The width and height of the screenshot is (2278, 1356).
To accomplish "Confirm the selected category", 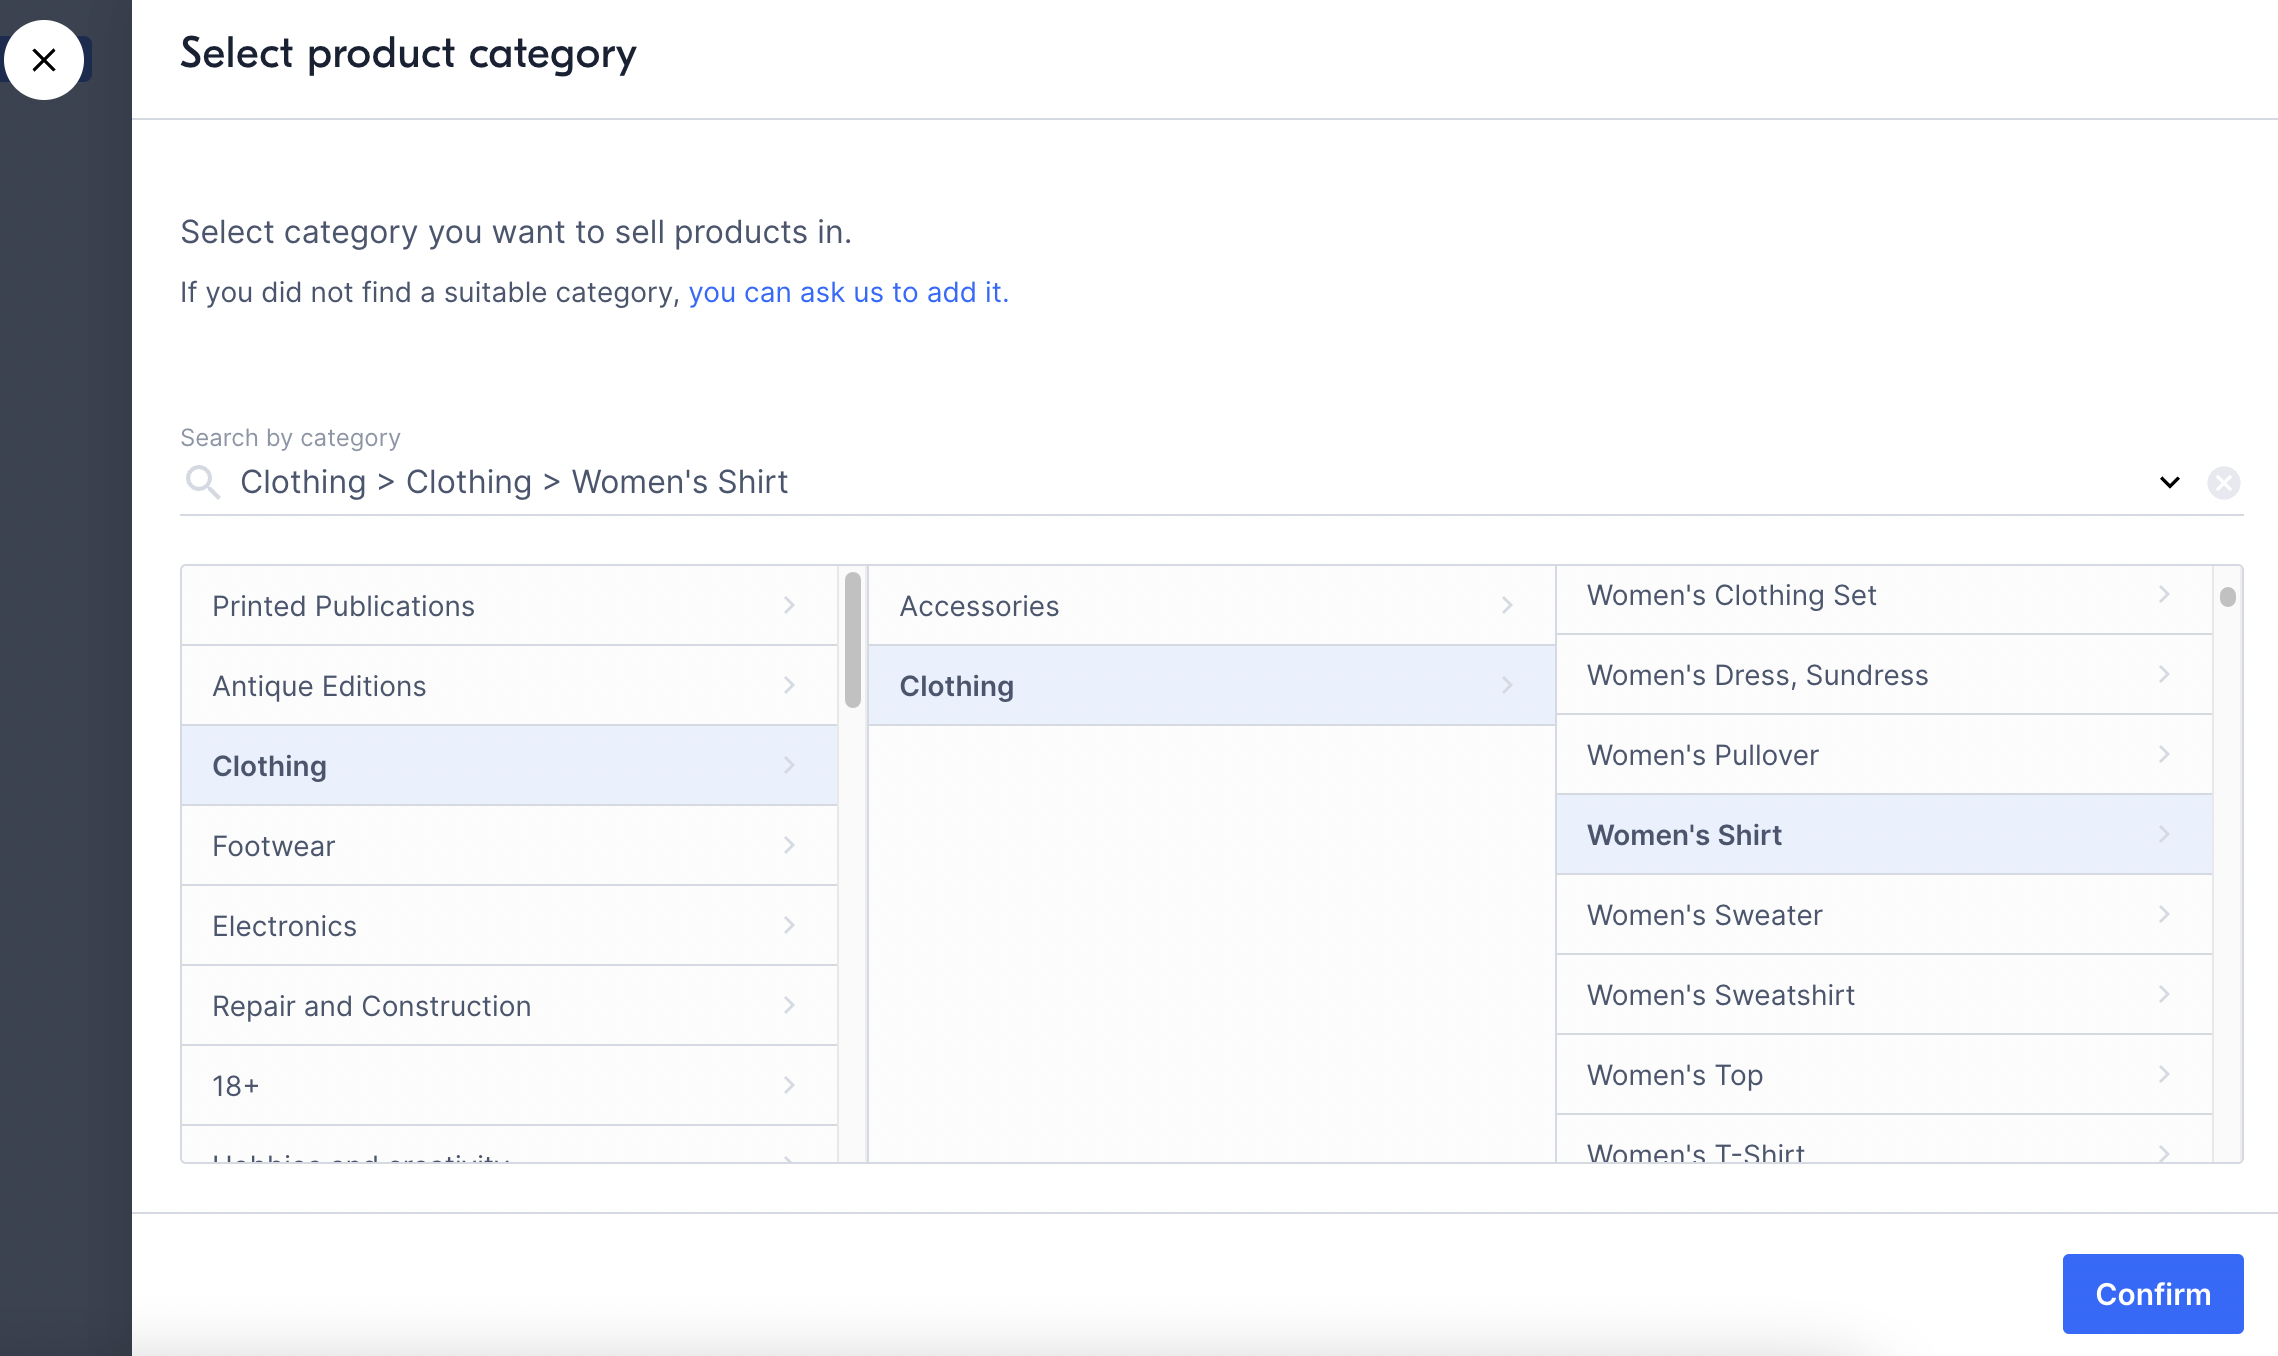I will click(x=2153, y=1294).
